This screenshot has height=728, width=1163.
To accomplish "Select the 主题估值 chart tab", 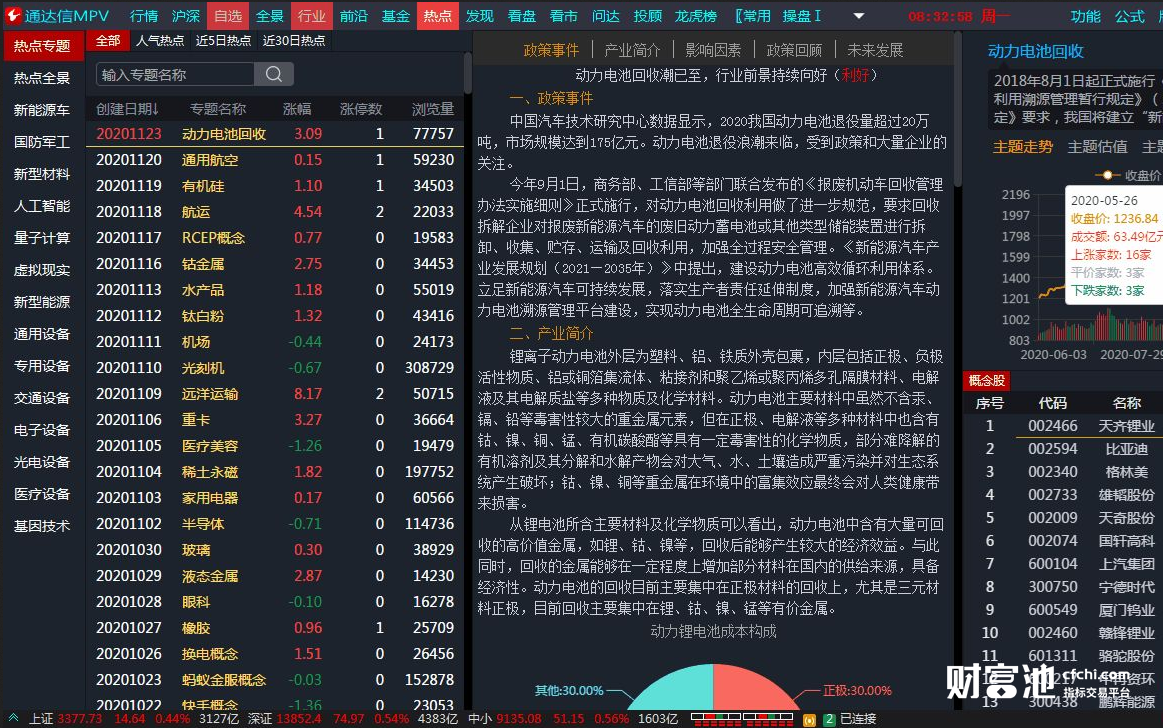I will pos(1097,147).
